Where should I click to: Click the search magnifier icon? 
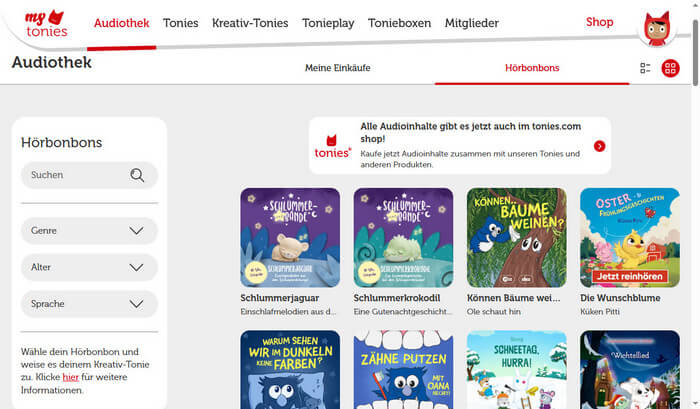coord(137,175)
